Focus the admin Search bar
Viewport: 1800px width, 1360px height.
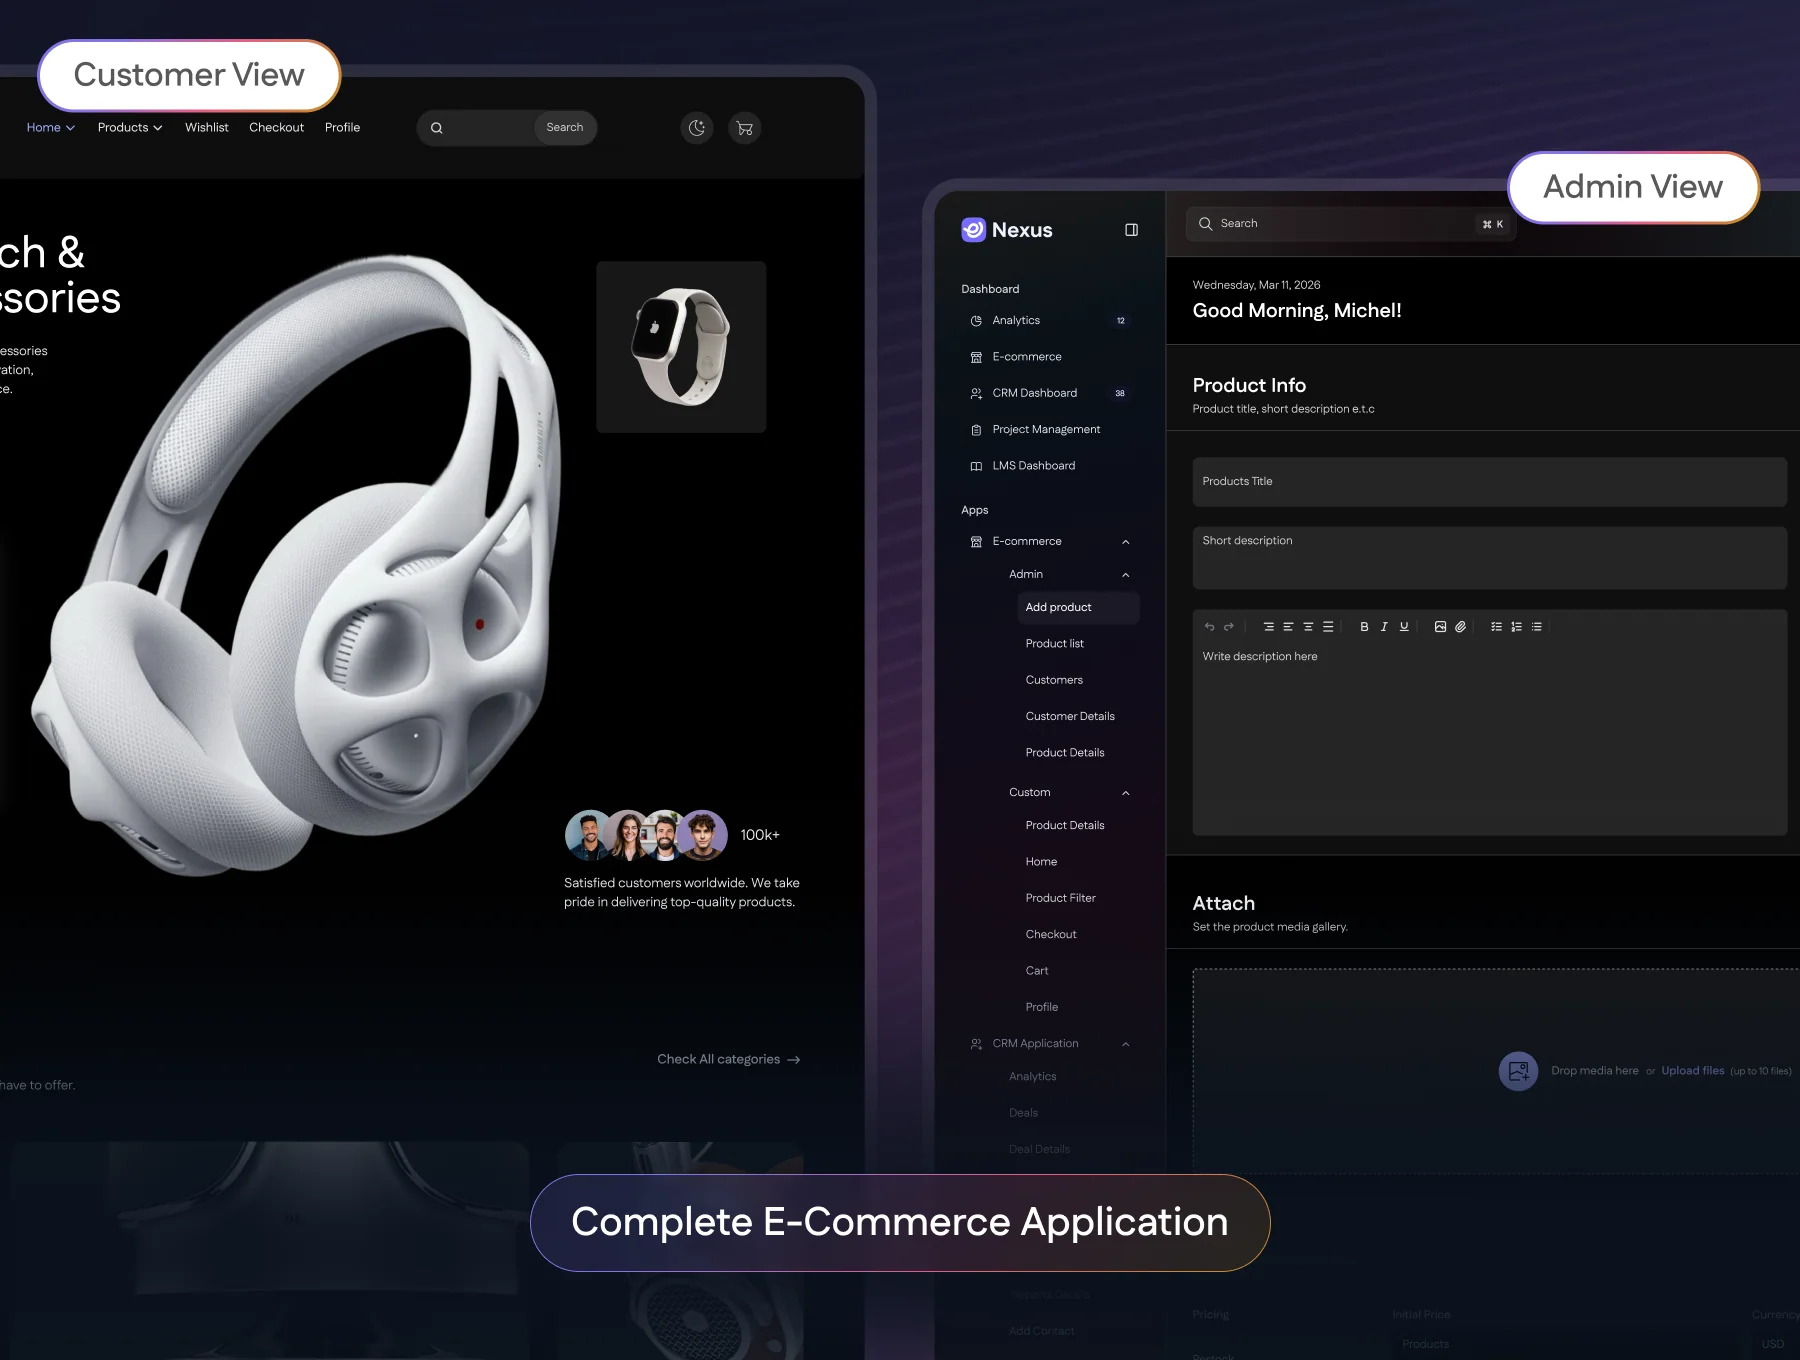pos(1352,224)
